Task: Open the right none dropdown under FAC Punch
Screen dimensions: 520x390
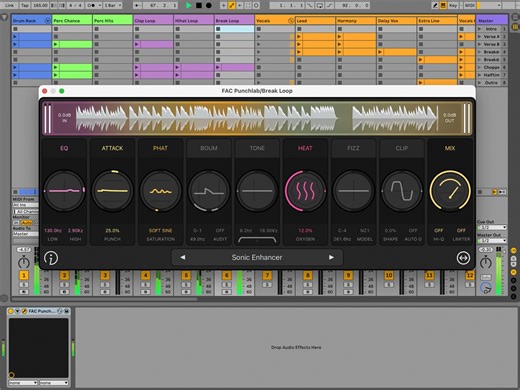Action: [54, 383]
